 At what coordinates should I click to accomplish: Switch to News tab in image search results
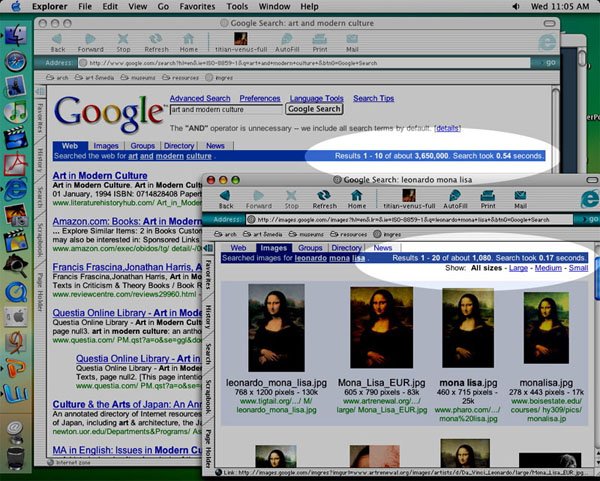tap(383, 248)
